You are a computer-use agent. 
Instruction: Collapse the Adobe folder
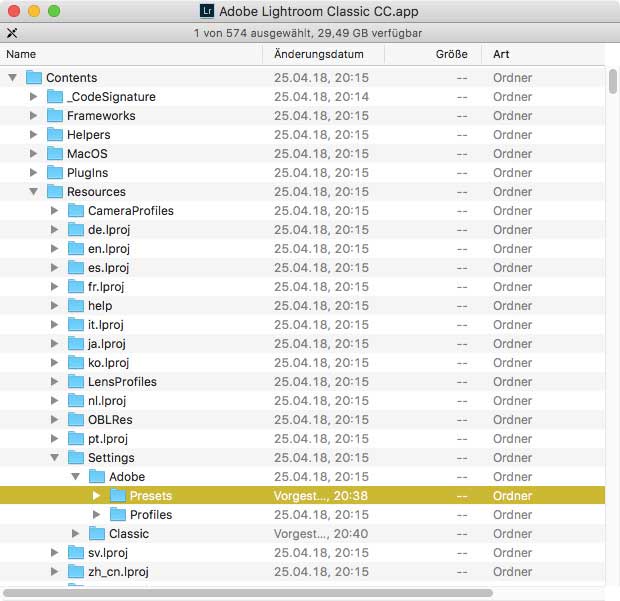(x=76, y=476)
